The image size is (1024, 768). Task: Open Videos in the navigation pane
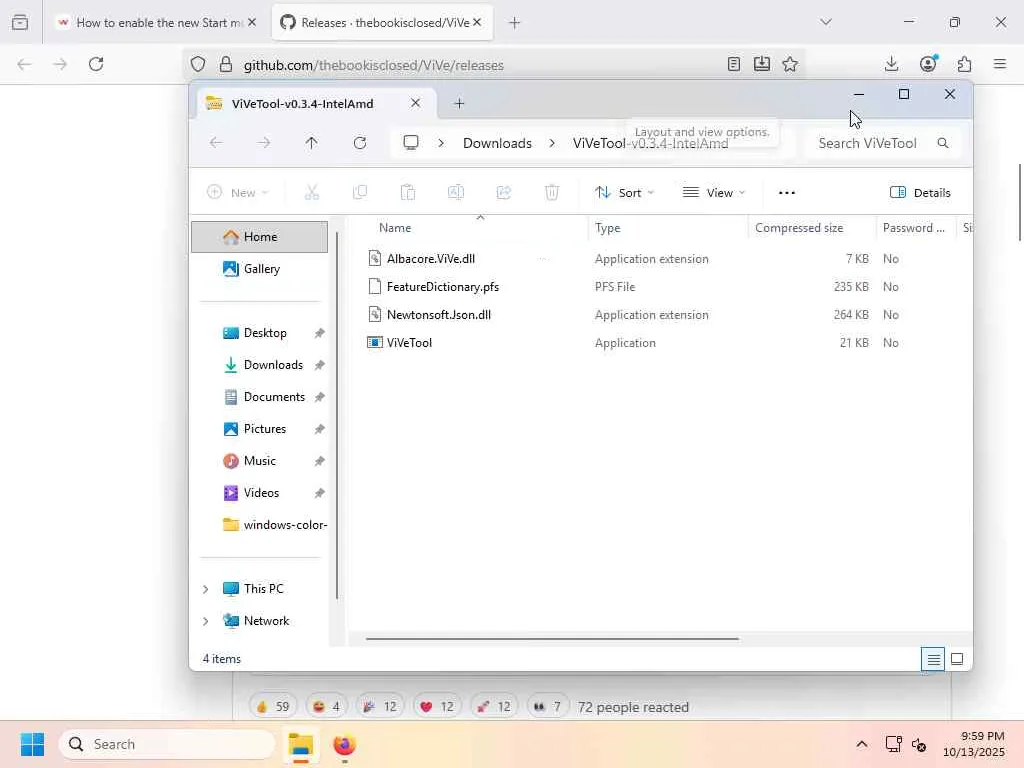coord(259,493)
